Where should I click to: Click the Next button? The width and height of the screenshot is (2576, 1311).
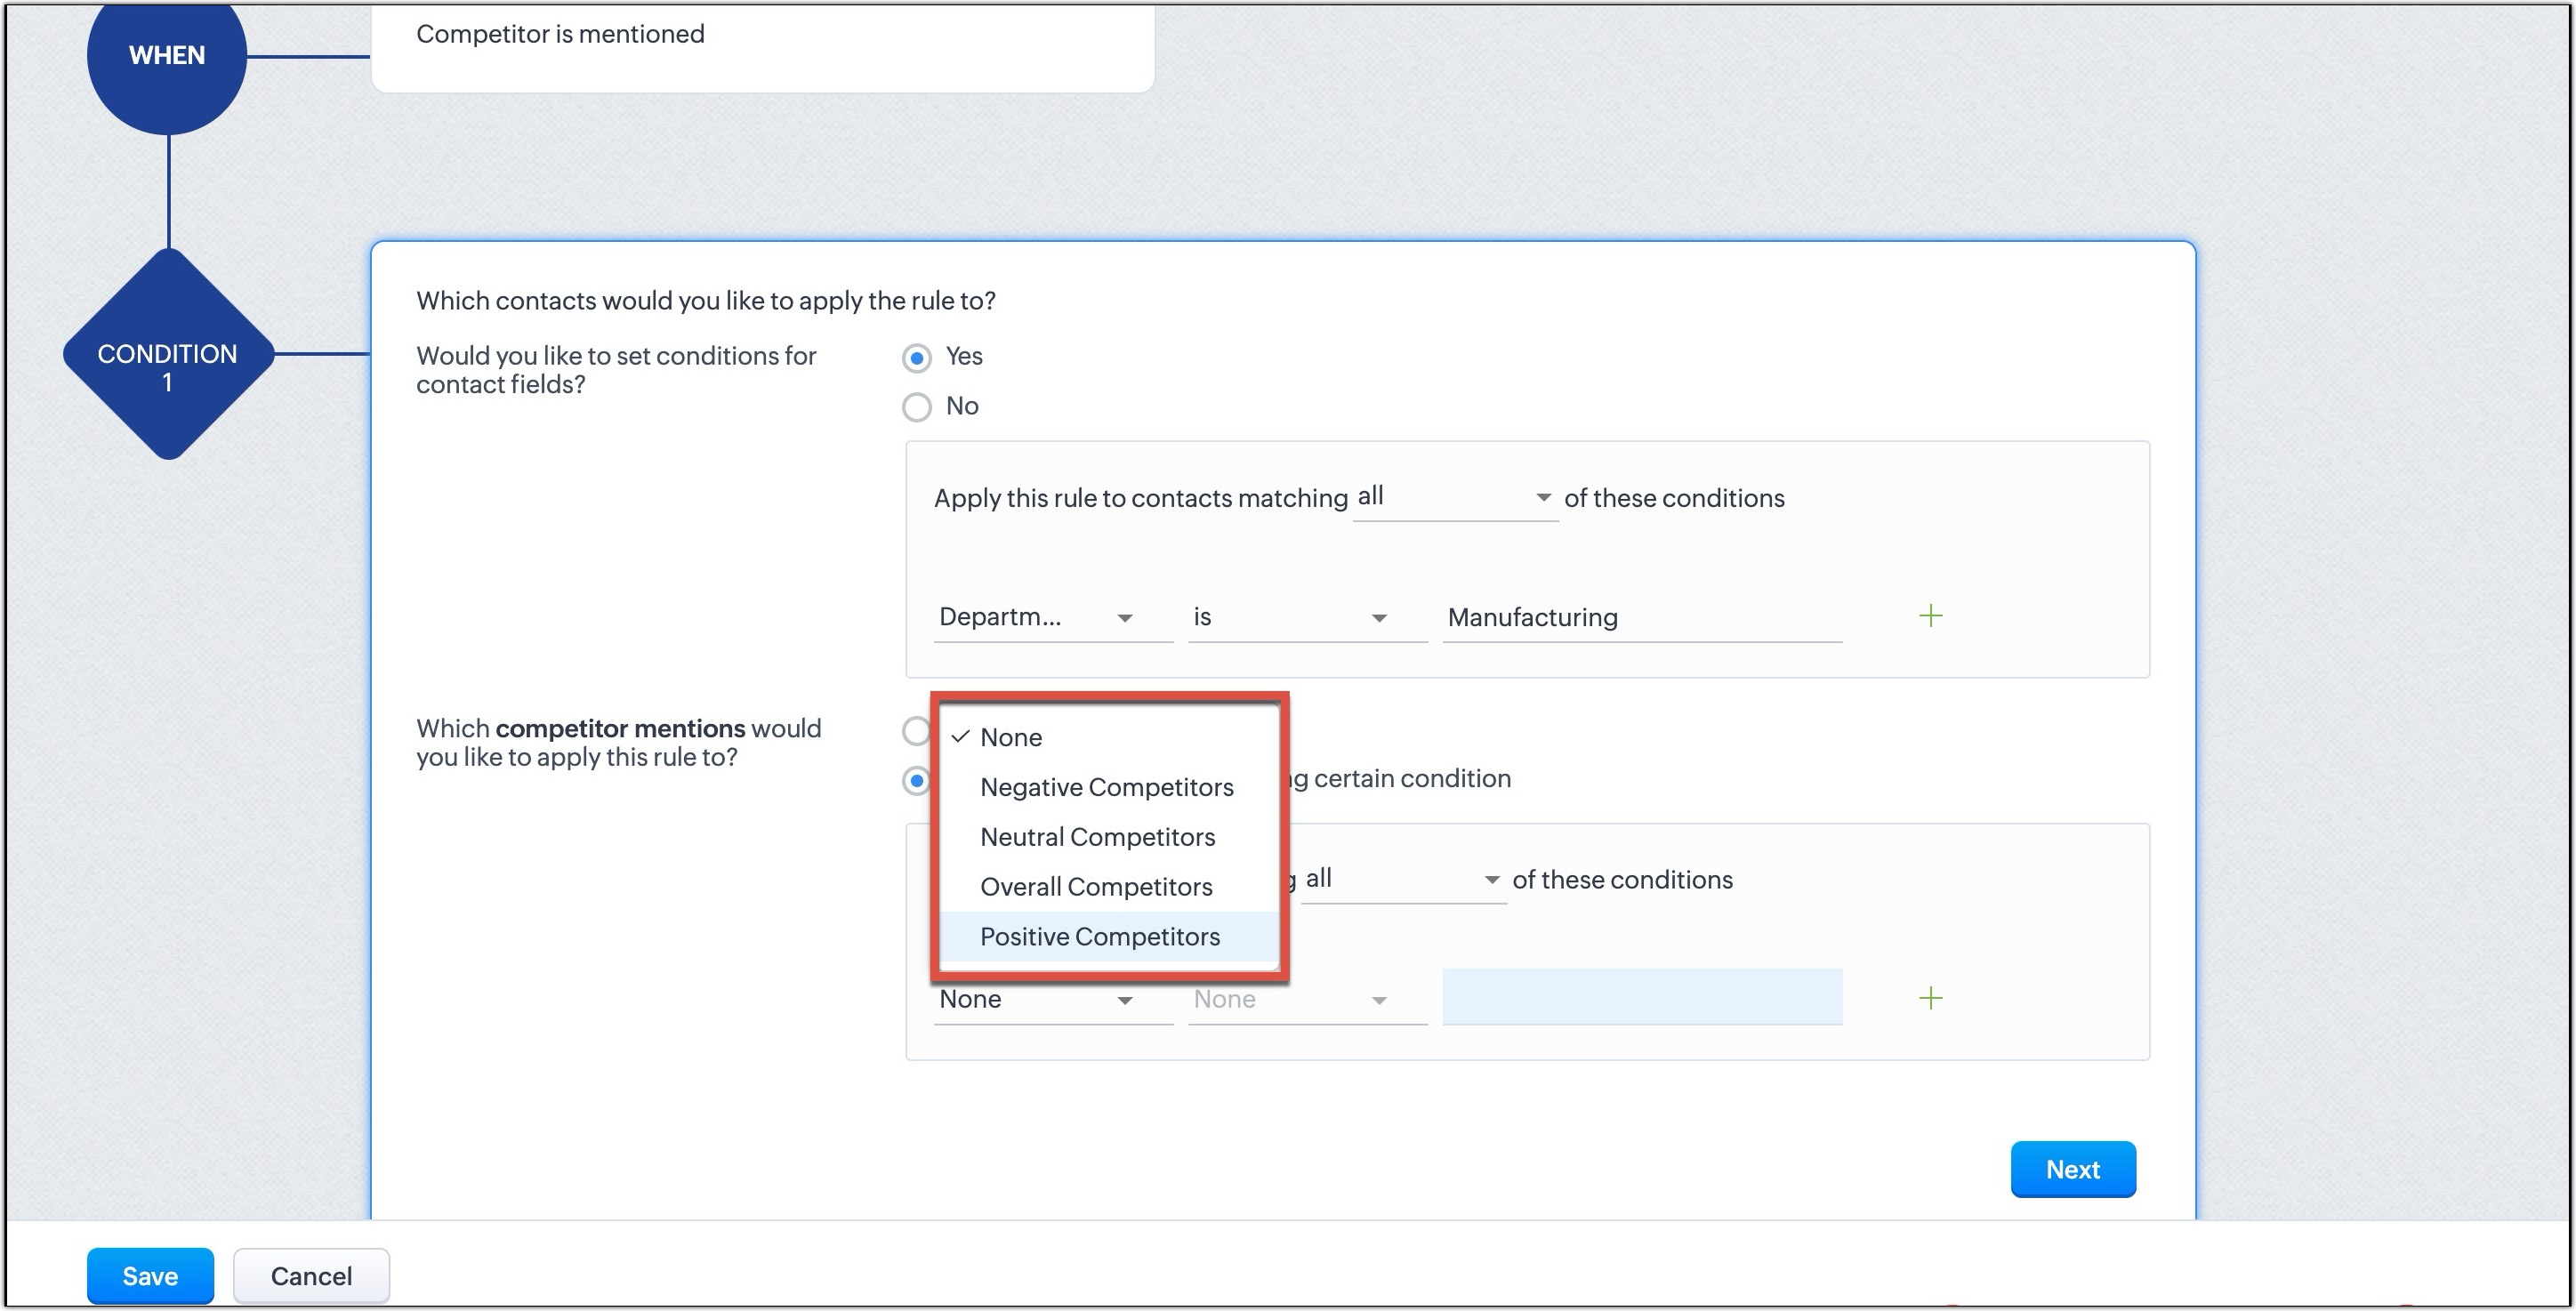point(2072,1169)
